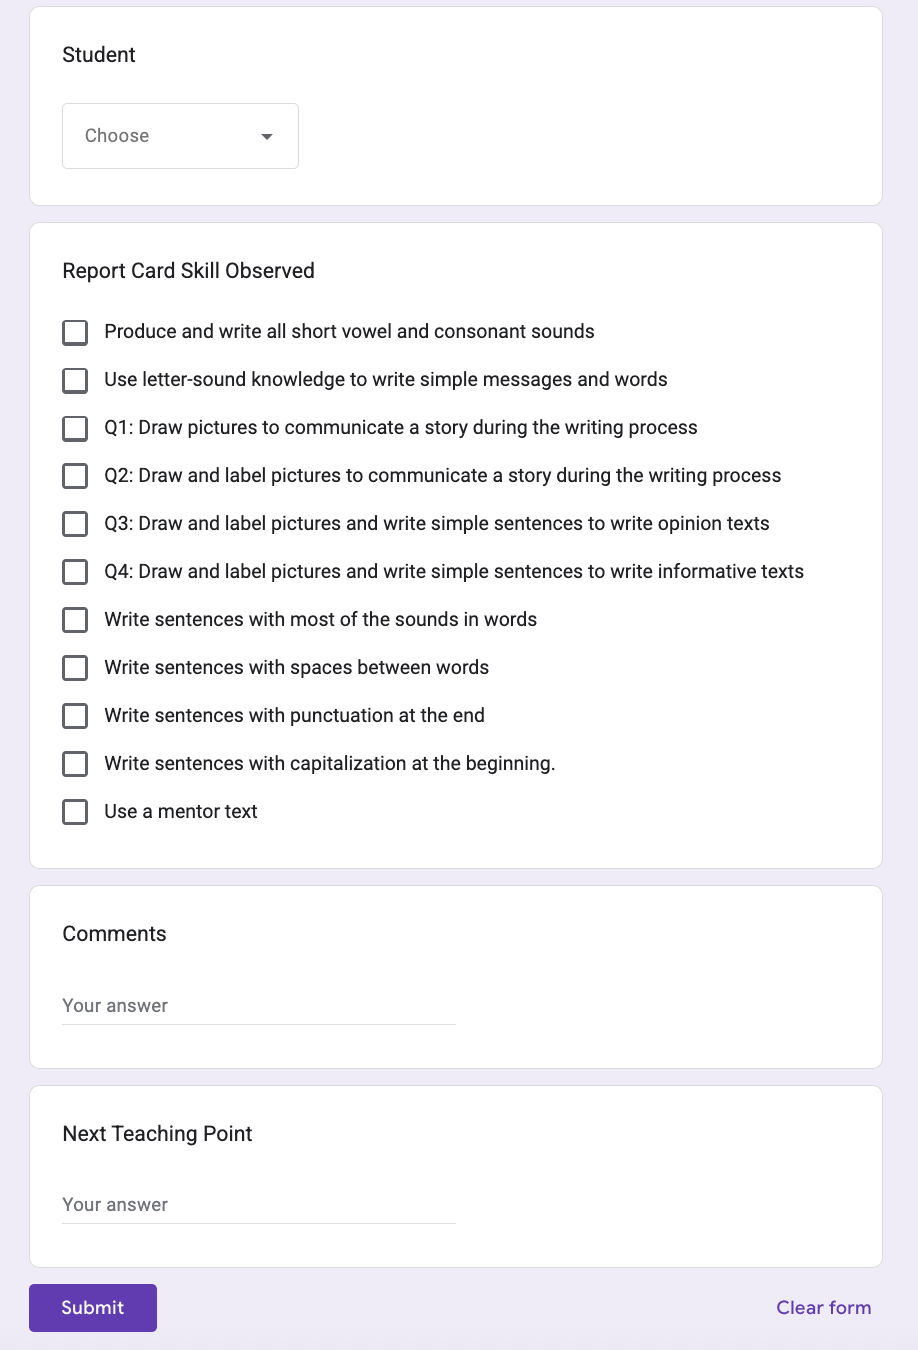Select 'spaces between words' checkbox
This screenshot has width=918, height=1350.
[x=75, y=668]
